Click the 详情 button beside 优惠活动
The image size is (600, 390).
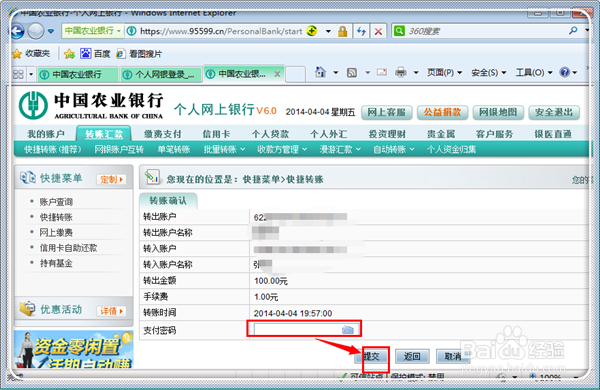(111, 311)
